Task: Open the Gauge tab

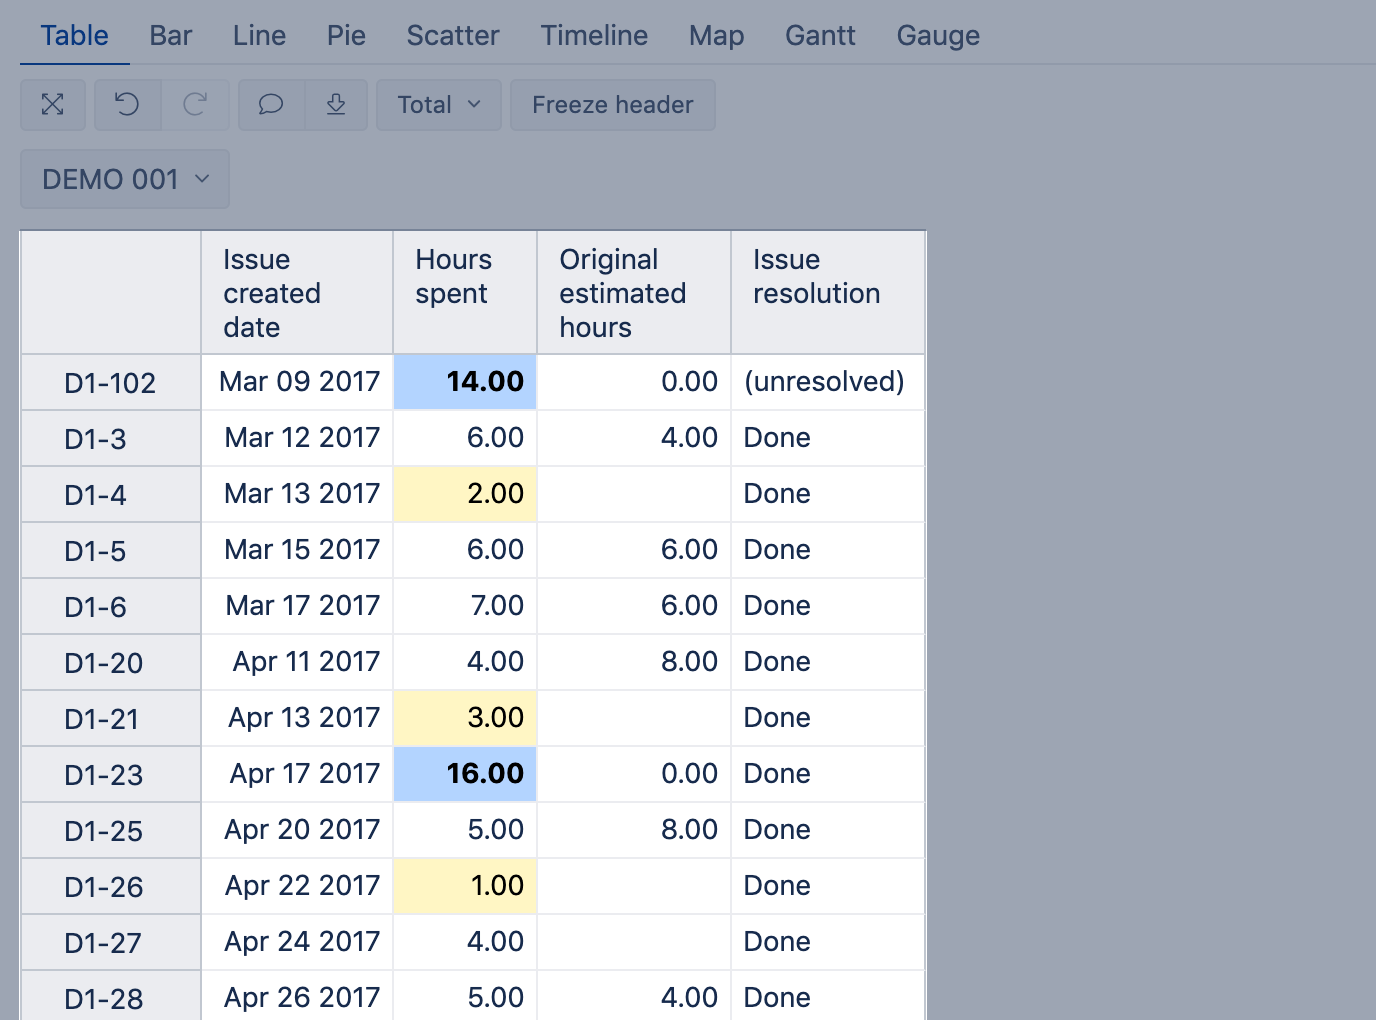Action: (x=938, y=36)
